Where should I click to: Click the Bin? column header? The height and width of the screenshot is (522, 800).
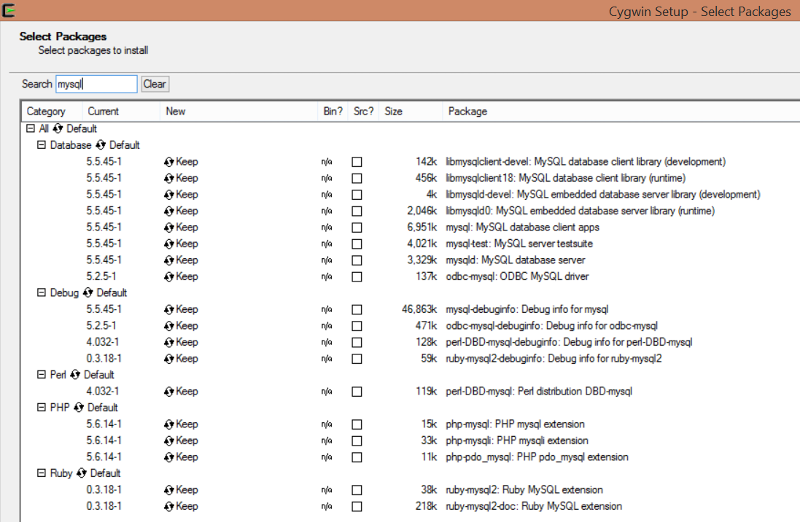[x=333, y=111]
